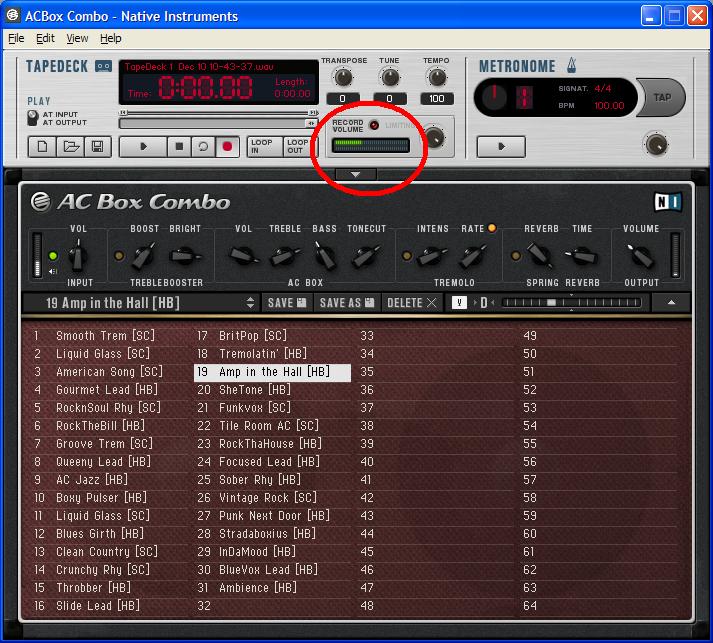713x643 pixels.
Task: Click the Record Volume knob
Action: [x=434, y=137]
